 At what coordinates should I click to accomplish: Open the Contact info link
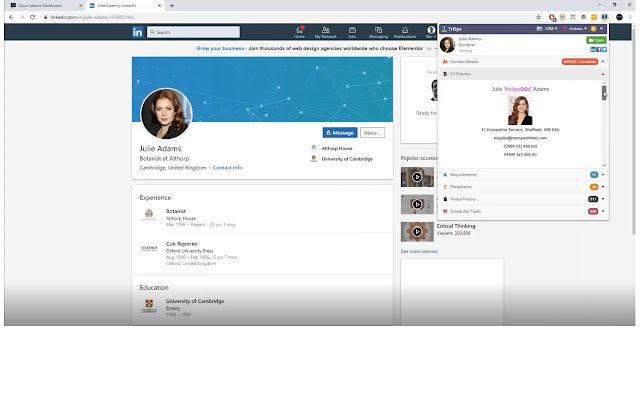pyautogui.click(x=227, y=168)
